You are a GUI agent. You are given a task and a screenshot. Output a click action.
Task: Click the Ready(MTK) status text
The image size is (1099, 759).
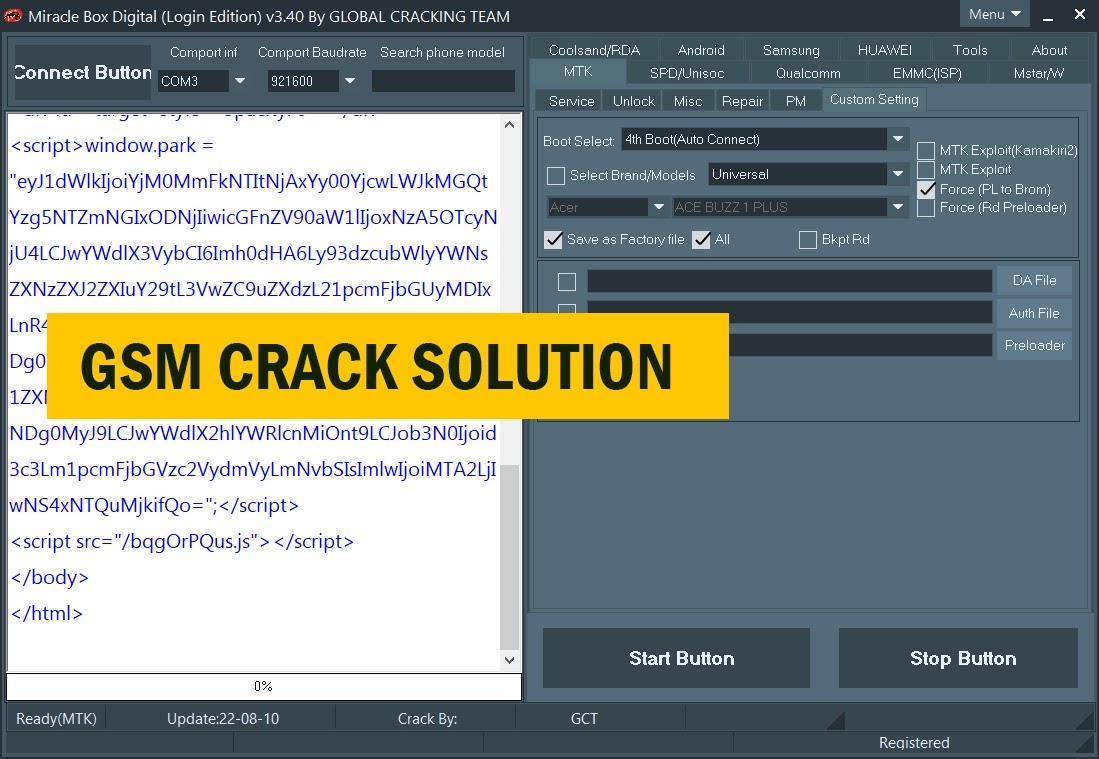pos(56,718)
